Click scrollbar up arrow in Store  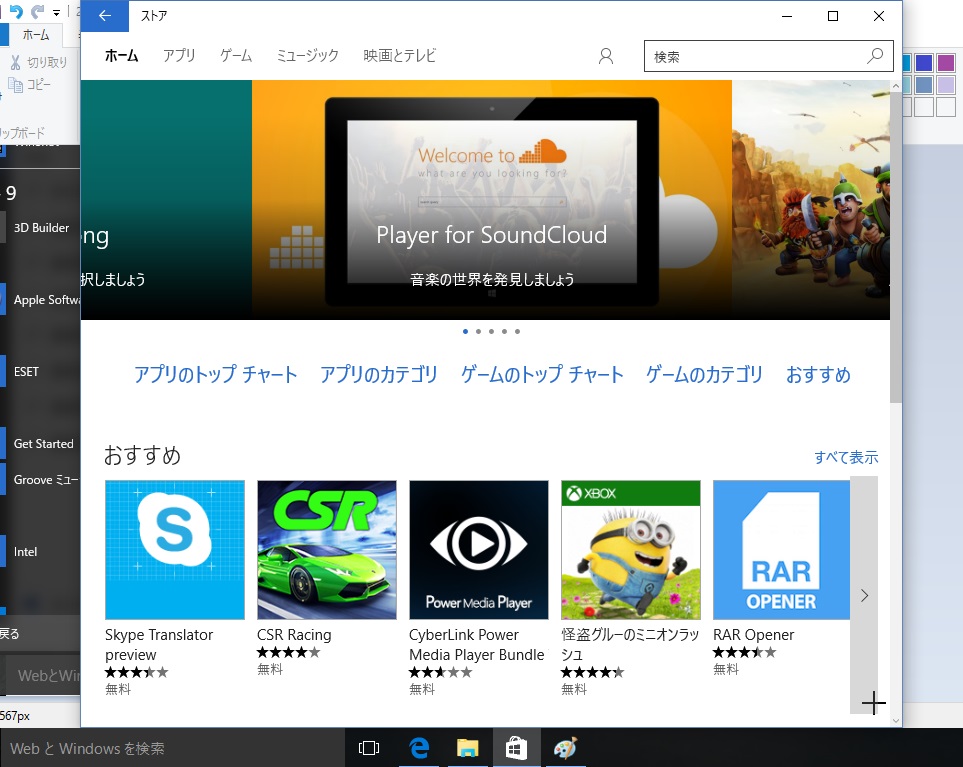(x=895, y=87)
